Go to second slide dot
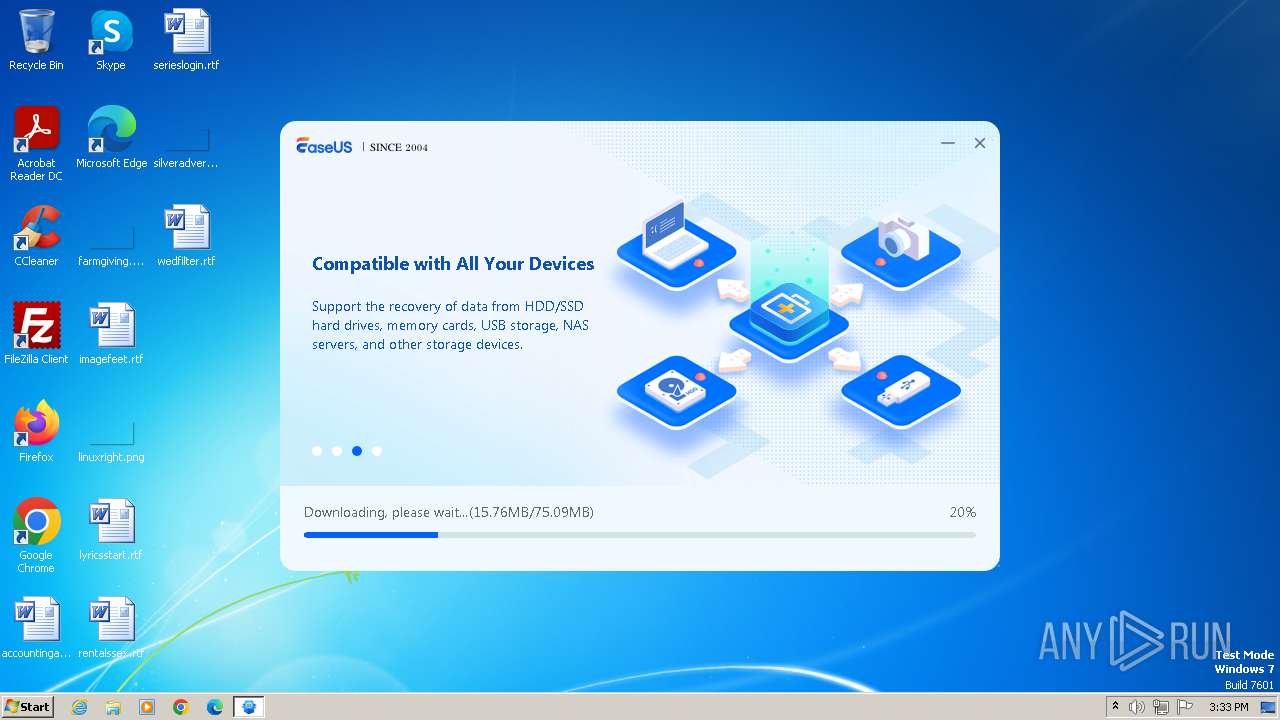The width and height of the screenshot is (1280, 720). click(337, 451)
